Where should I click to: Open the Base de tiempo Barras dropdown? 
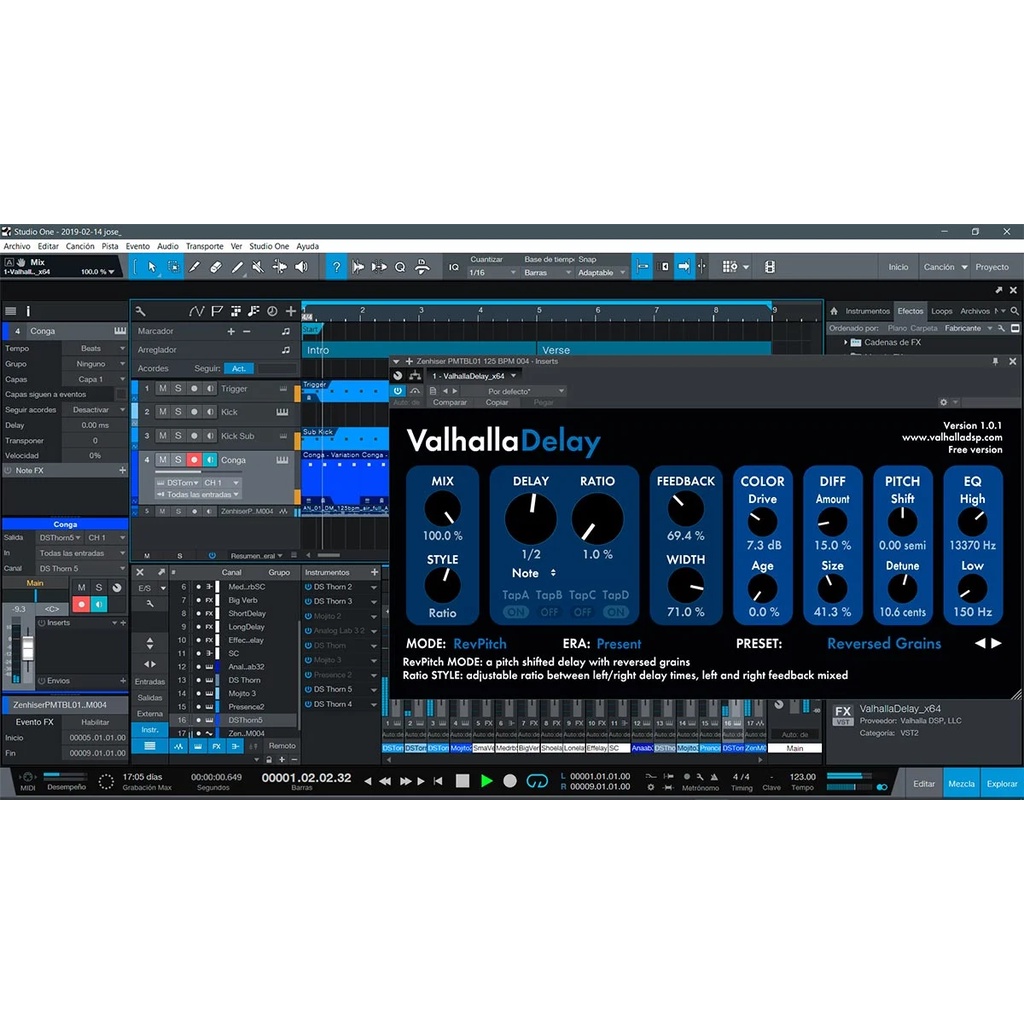[547, 272]
